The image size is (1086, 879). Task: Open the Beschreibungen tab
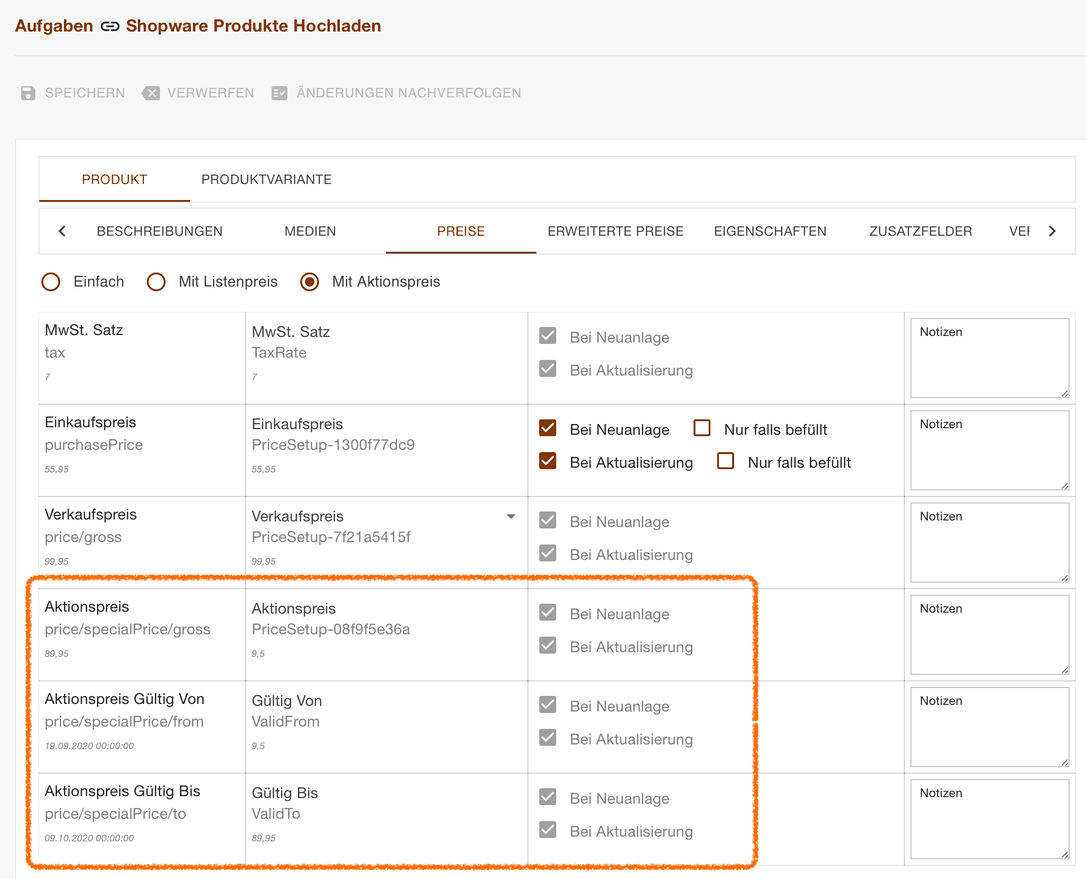click(159, 231)
